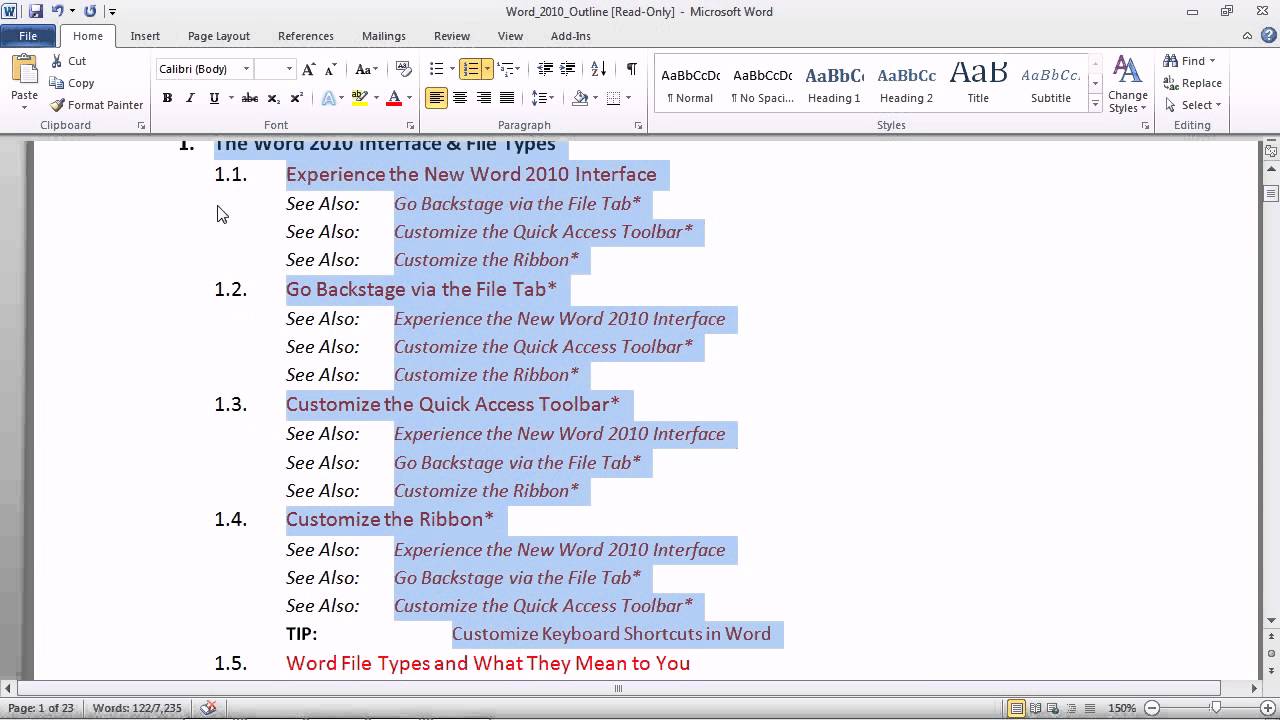Viewport: 1280px width, 720px height.
Task: Click the word count in status bar
Action: [x=137, y=708]
